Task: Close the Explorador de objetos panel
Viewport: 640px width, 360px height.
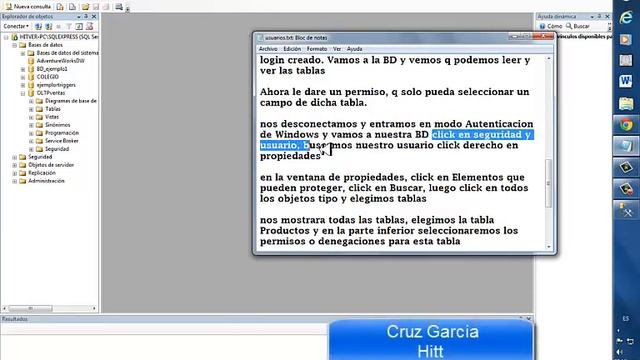Action: click(x=94, y=16)
